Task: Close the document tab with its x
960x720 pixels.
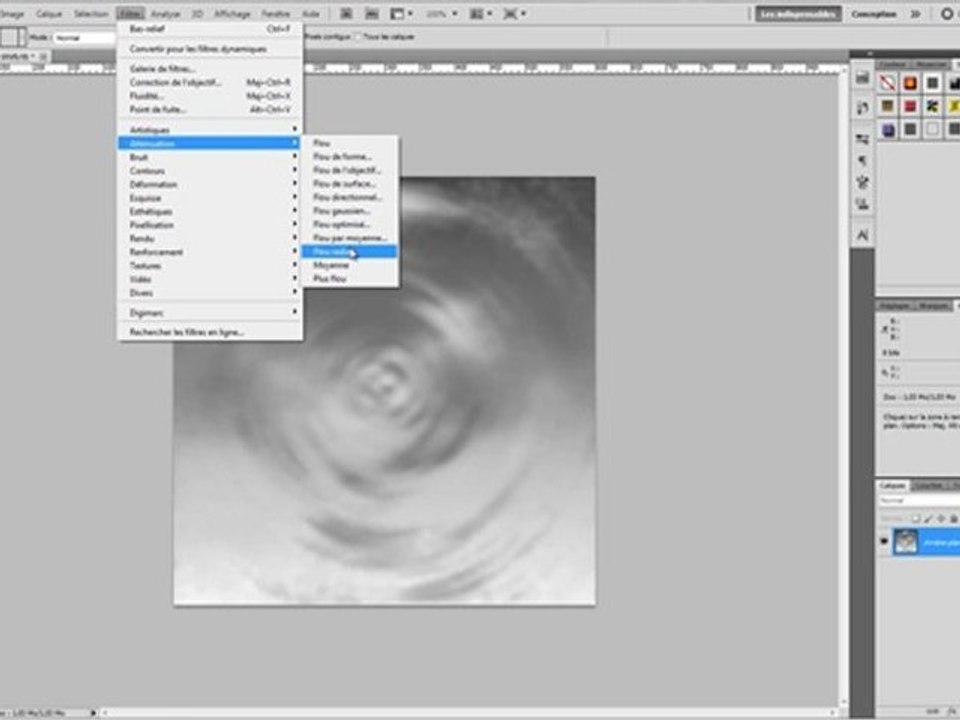Action: pyautogui.click(x=43, y=56)
